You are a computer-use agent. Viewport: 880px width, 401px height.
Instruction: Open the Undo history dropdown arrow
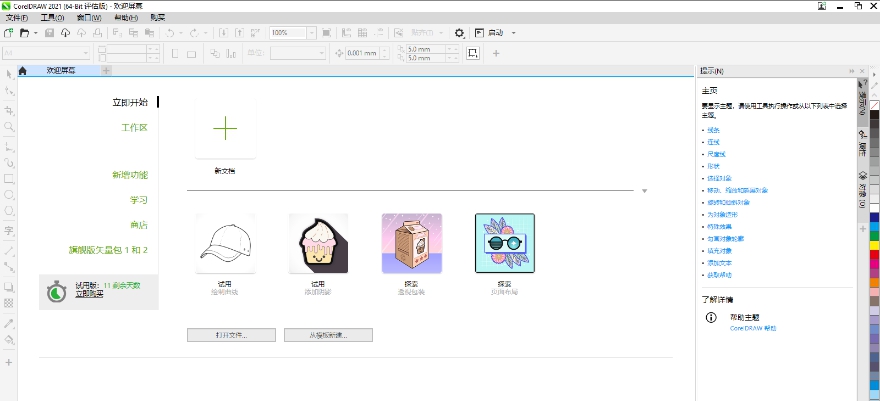(x=181, y=33)
